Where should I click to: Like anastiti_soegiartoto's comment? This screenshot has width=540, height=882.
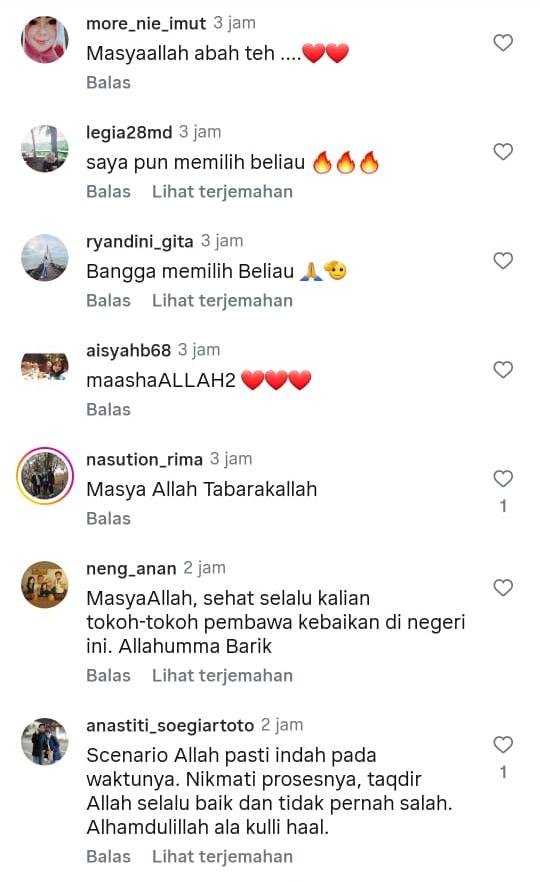pyautogui.click(x=503, y=745)
